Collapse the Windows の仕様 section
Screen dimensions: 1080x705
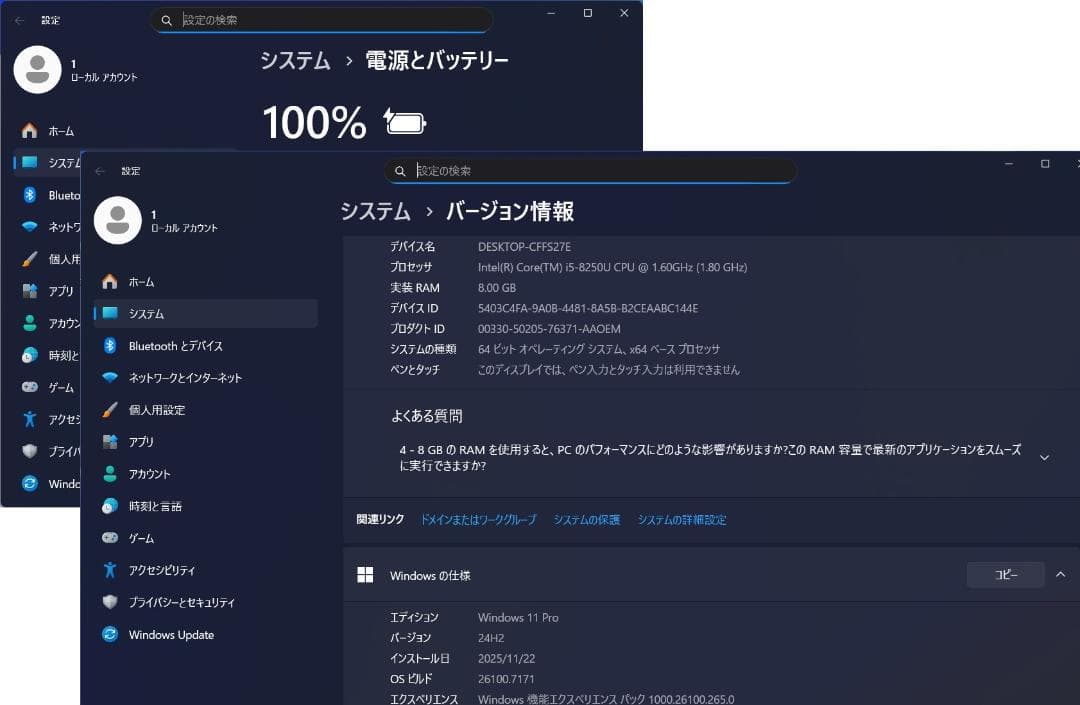coord(1060,574)
